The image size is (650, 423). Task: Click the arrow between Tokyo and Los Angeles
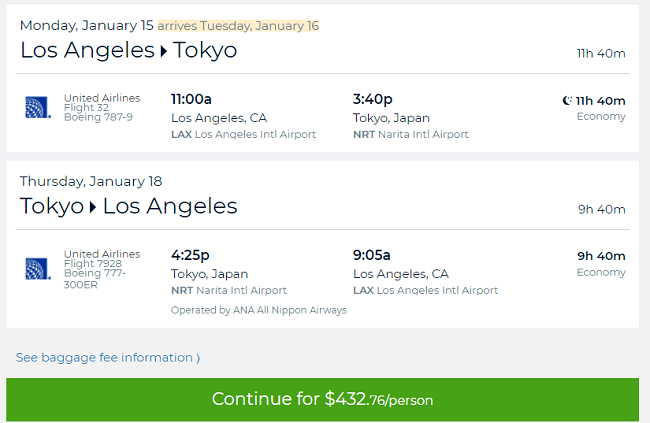[x=93, y=207]
